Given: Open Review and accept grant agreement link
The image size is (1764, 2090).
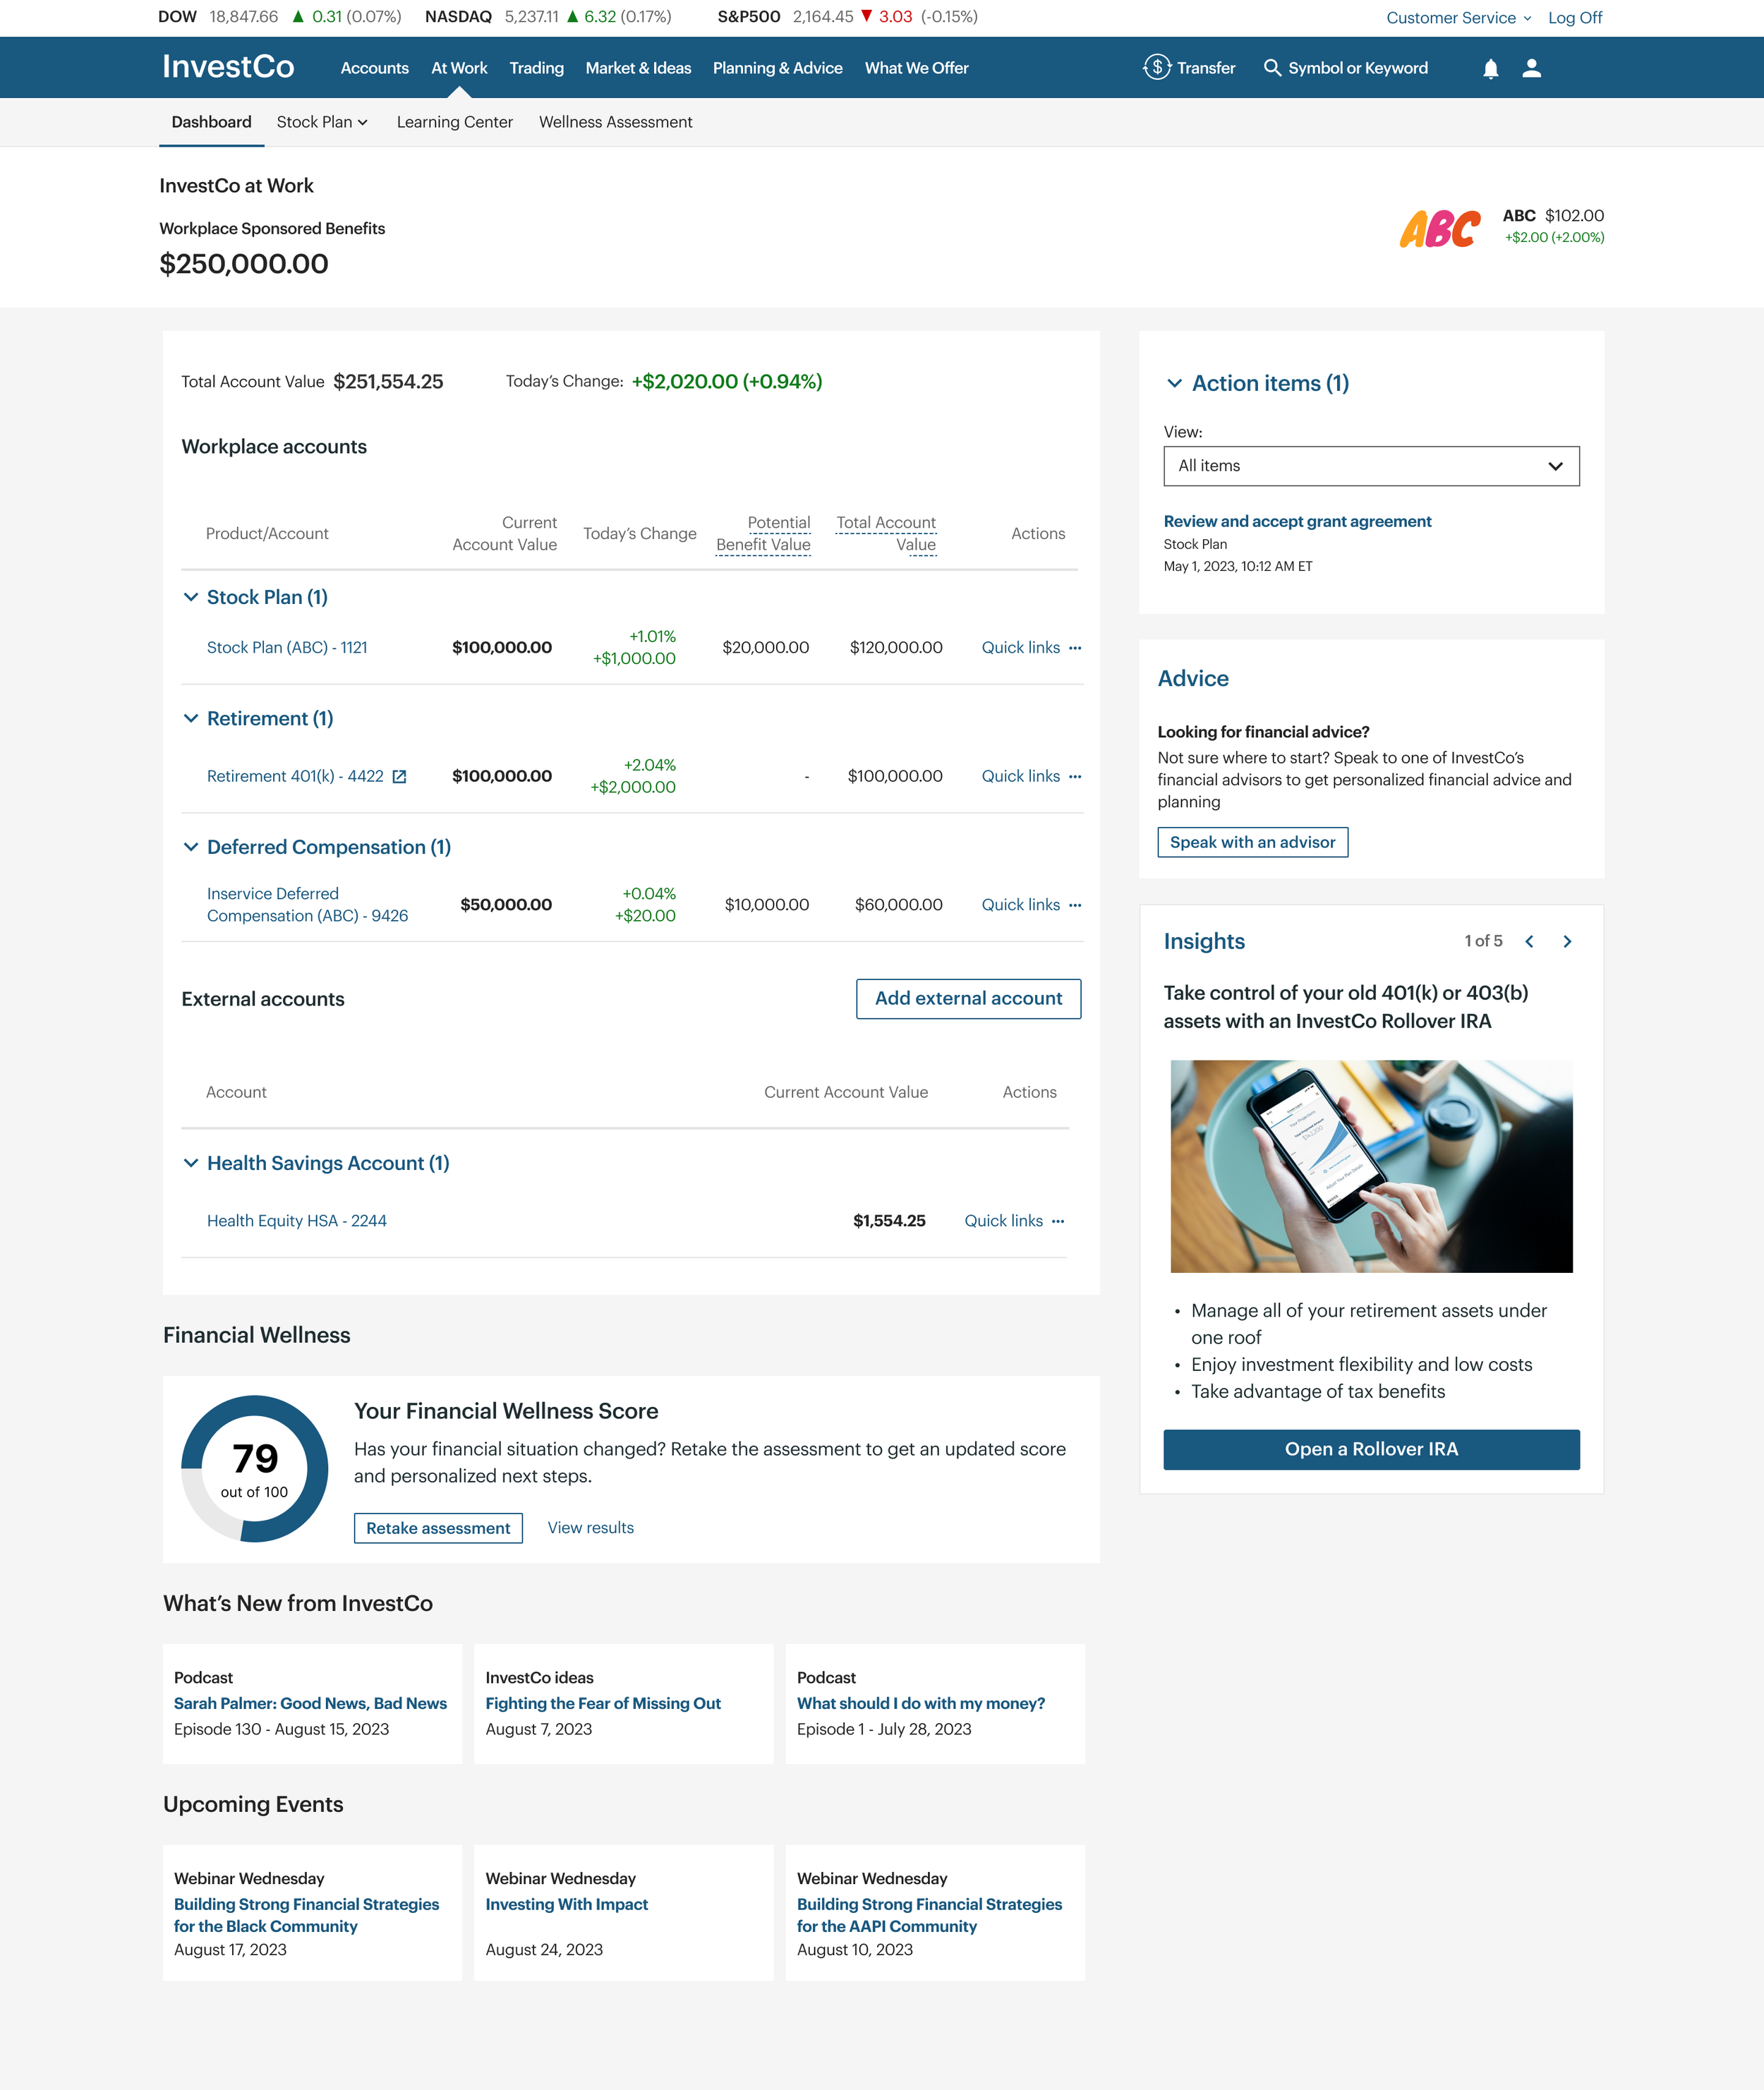Looking at the screenshot, I should coord(1297,521).
